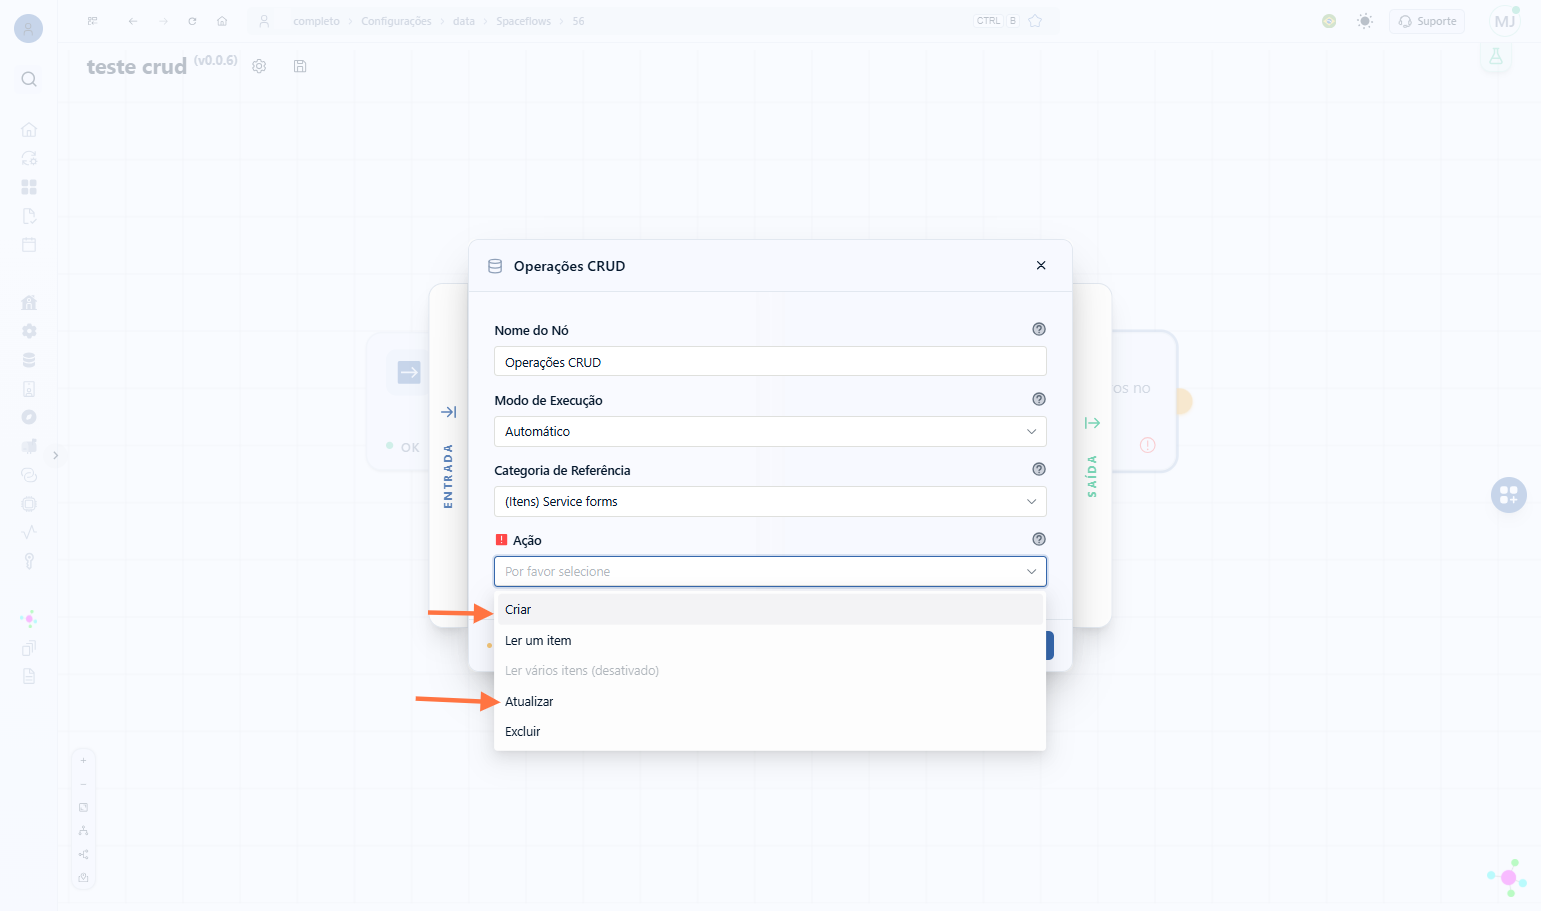The width and height of the screenshot is (1541, 911).
Task: Show help for Categoria de Referência
Action: (x=1039, y=469)
